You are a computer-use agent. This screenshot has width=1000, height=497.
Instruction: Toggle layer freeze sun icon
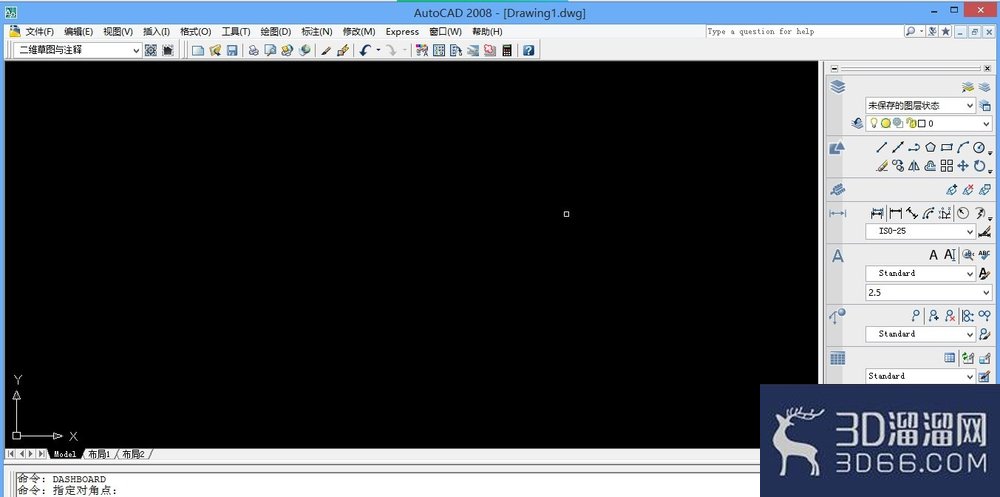point(886,123)
